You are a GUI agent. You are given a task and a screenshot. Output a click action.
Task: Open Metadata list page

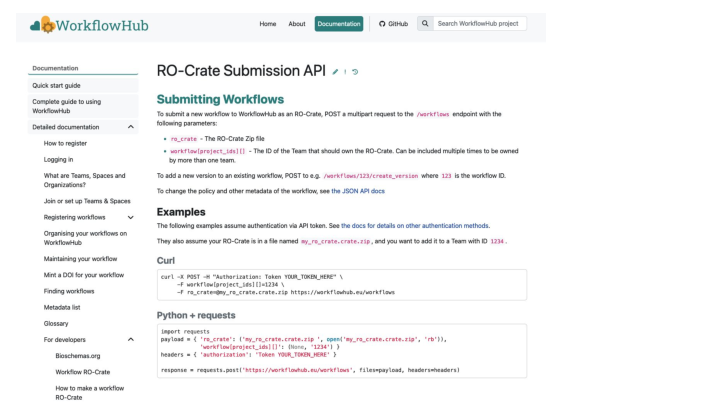(62, 307)
